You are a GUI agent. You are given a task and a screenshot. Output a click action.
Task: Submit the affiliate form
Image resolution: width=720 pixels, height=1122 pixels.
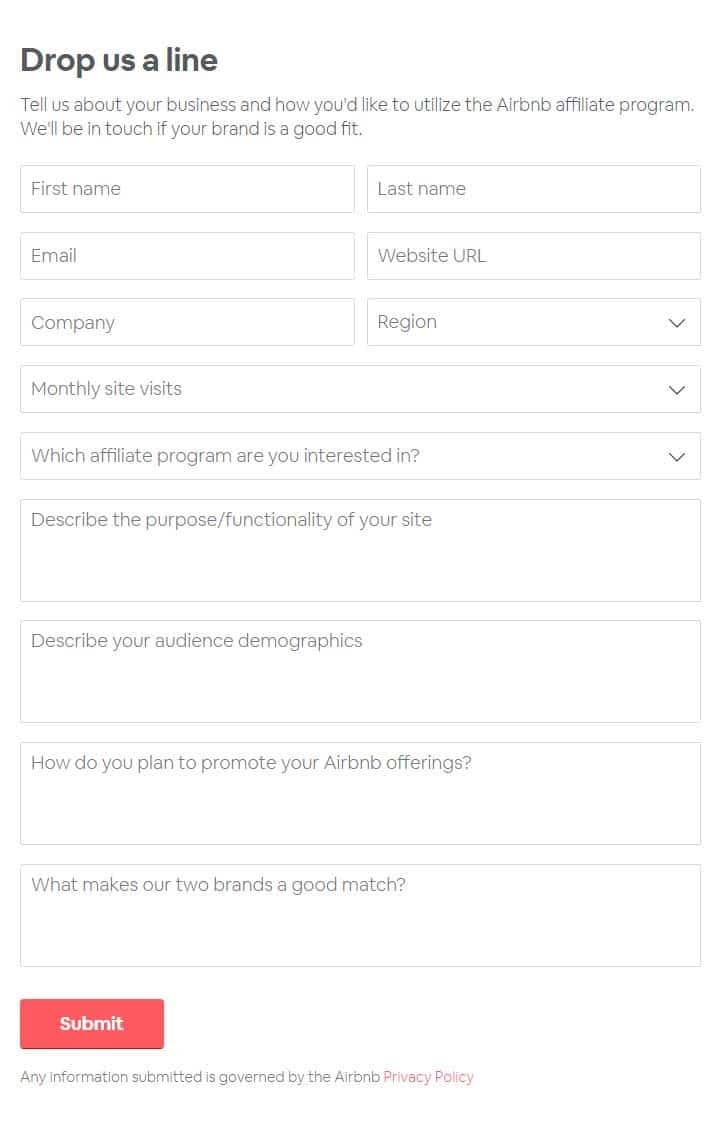[x=92, y=1024]
